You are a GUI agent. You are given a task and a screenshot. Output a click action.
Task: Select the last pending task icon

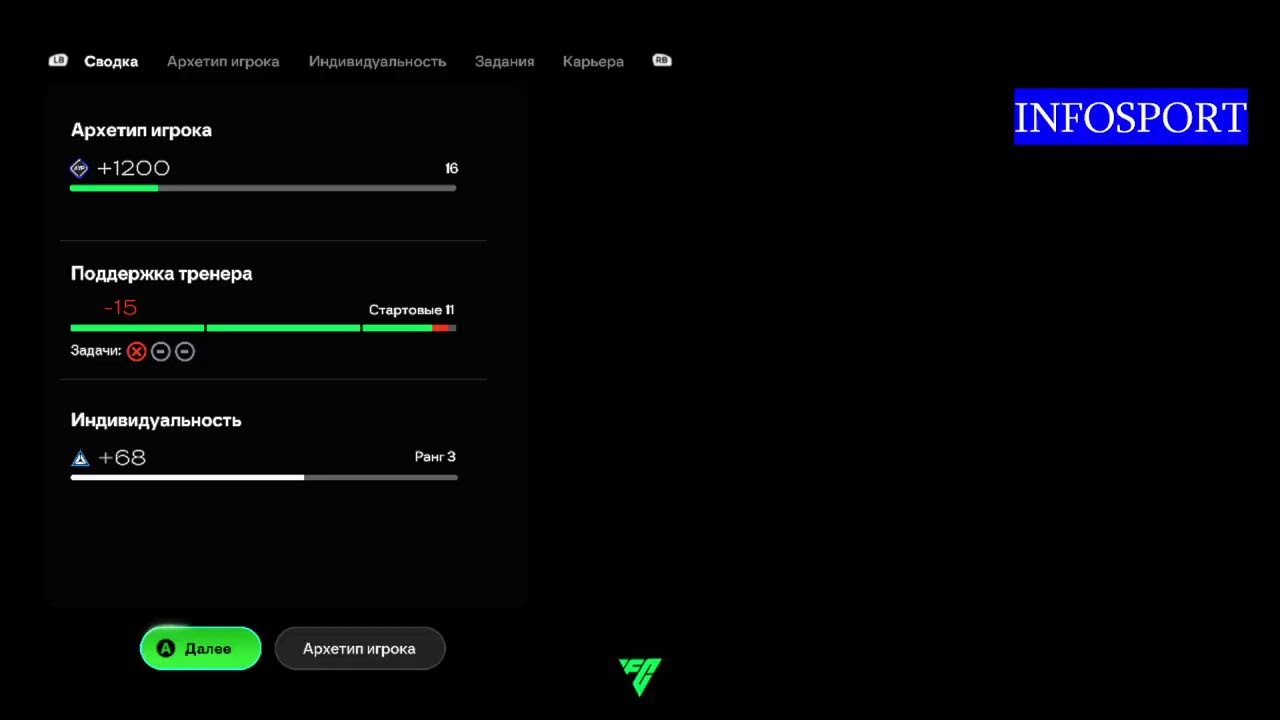point(185,351)
